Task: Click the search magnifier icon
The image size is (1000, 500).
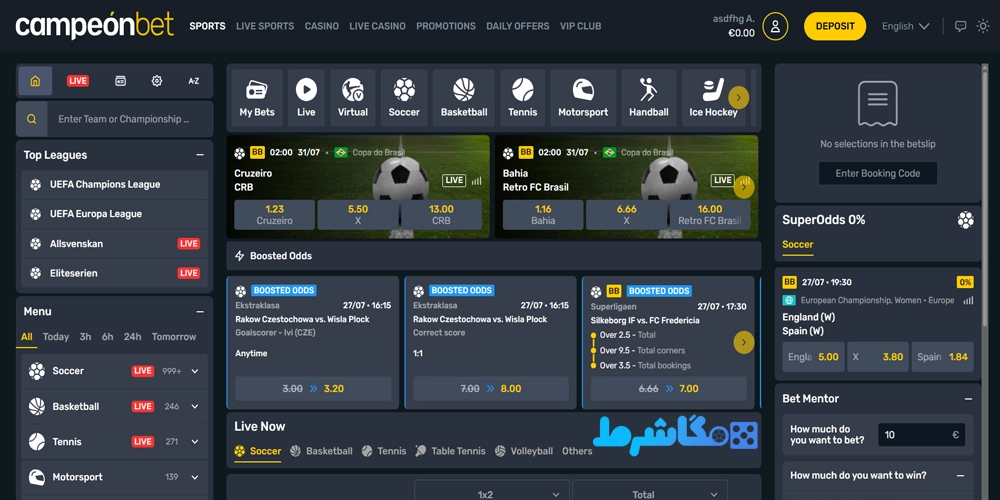Action: [32, 119]
